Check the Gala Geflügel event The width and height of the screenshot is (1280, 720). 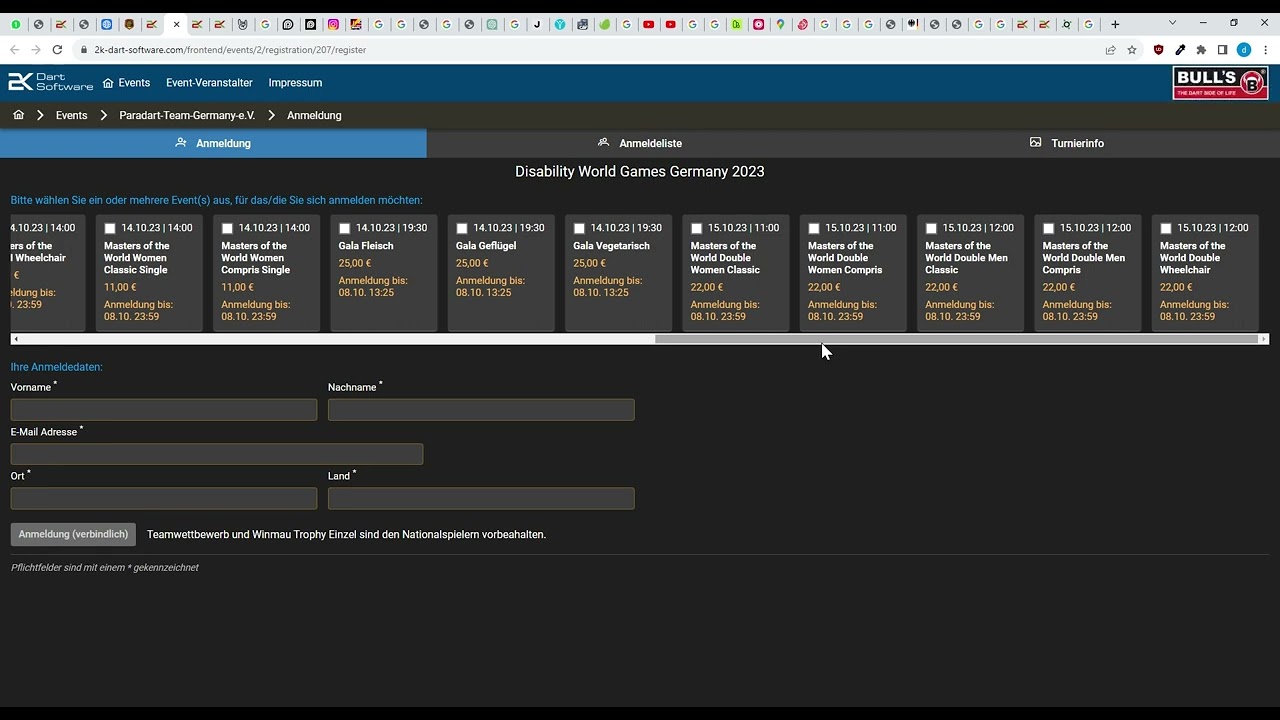462,229
